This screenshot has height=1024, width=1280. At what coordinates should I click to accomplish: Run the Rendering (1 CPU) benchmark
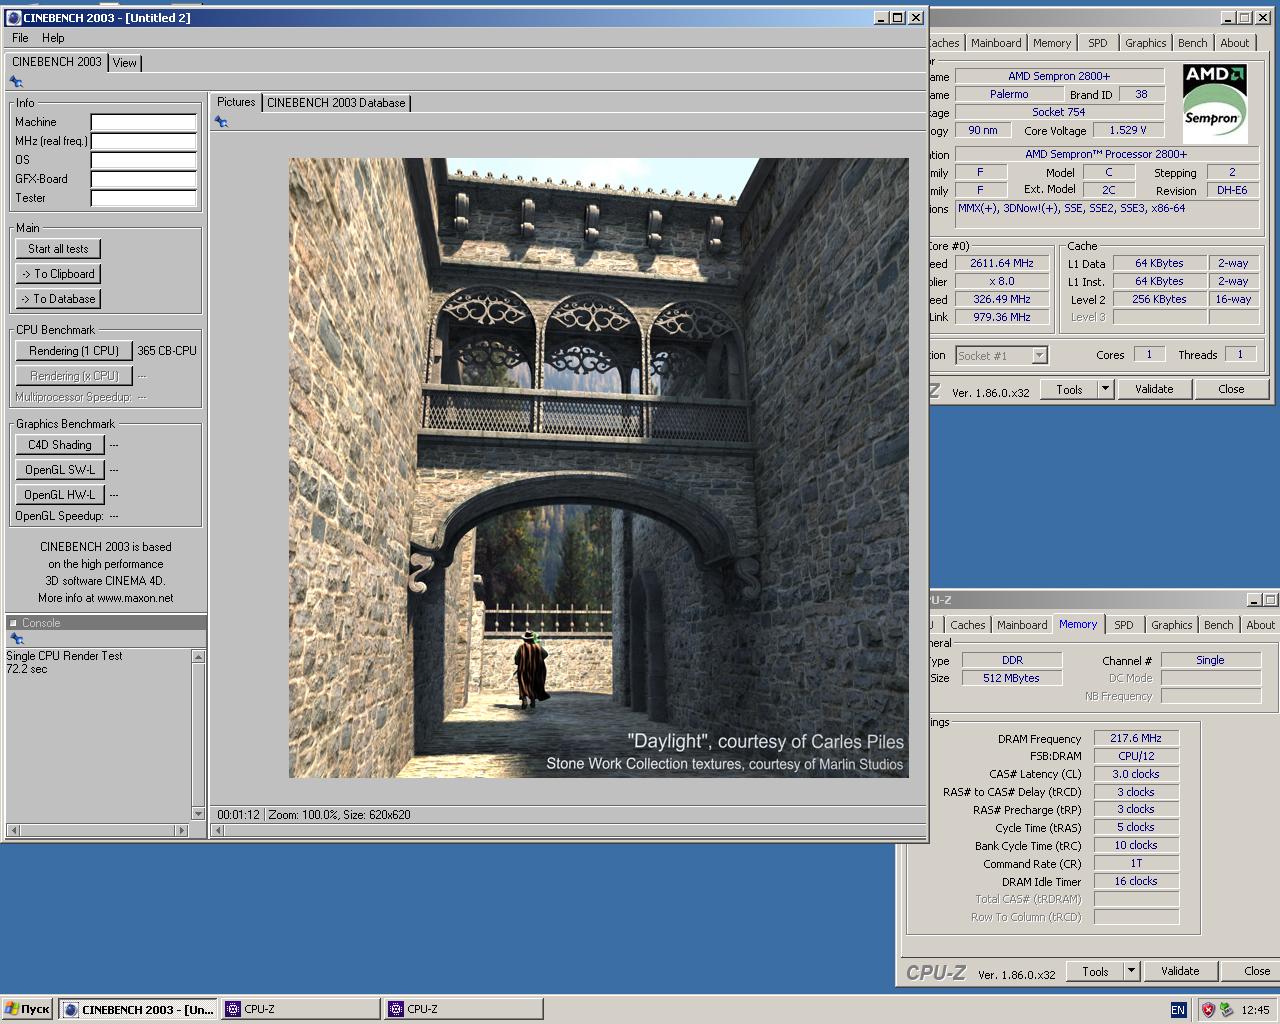coord(74,351)
